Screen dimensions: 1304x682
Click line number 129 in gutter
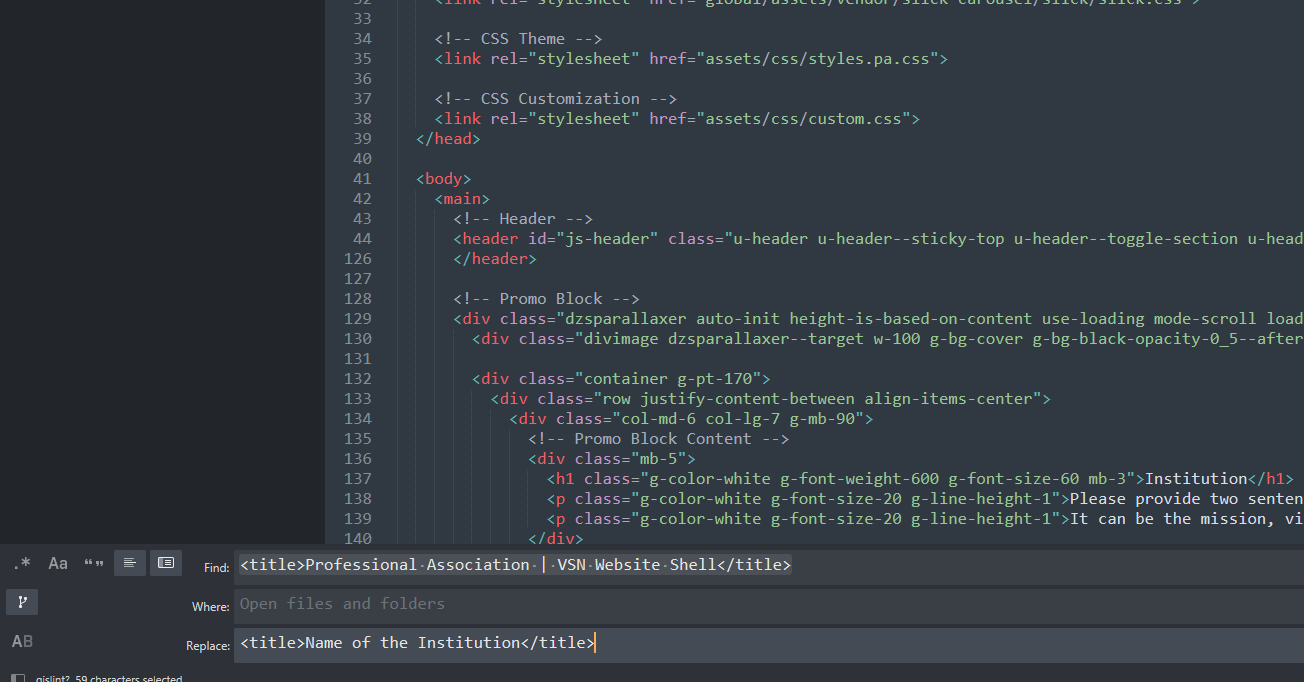[357, 319]
